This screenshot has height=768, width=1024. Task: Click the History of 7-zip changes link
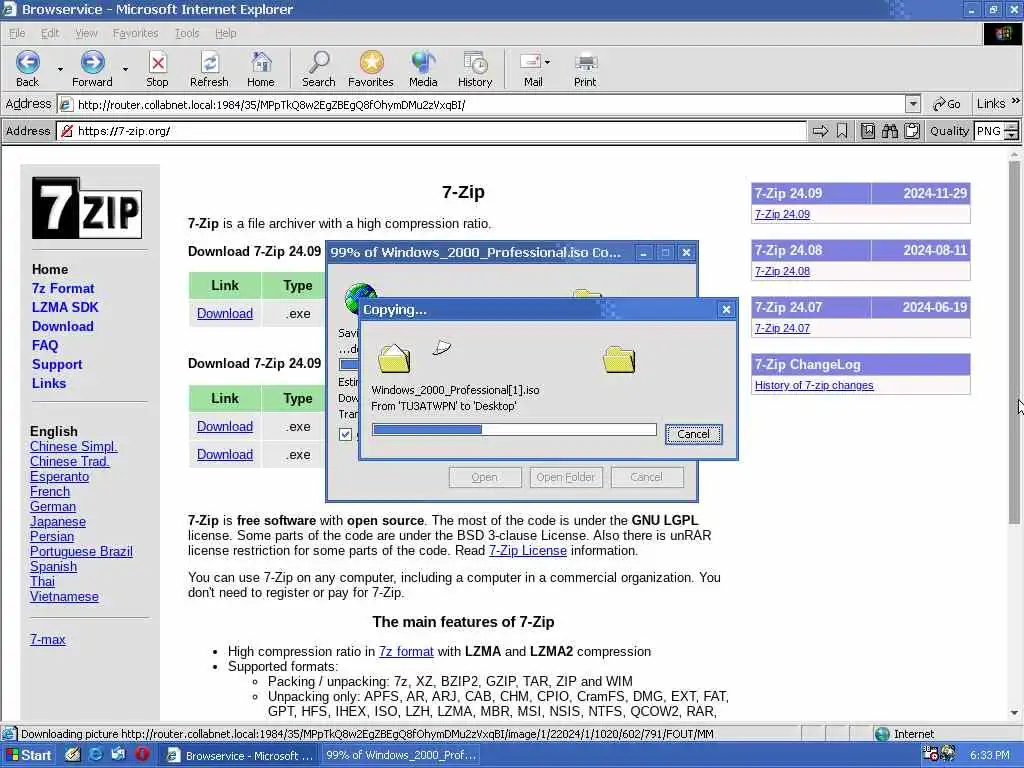pos(814,385)
